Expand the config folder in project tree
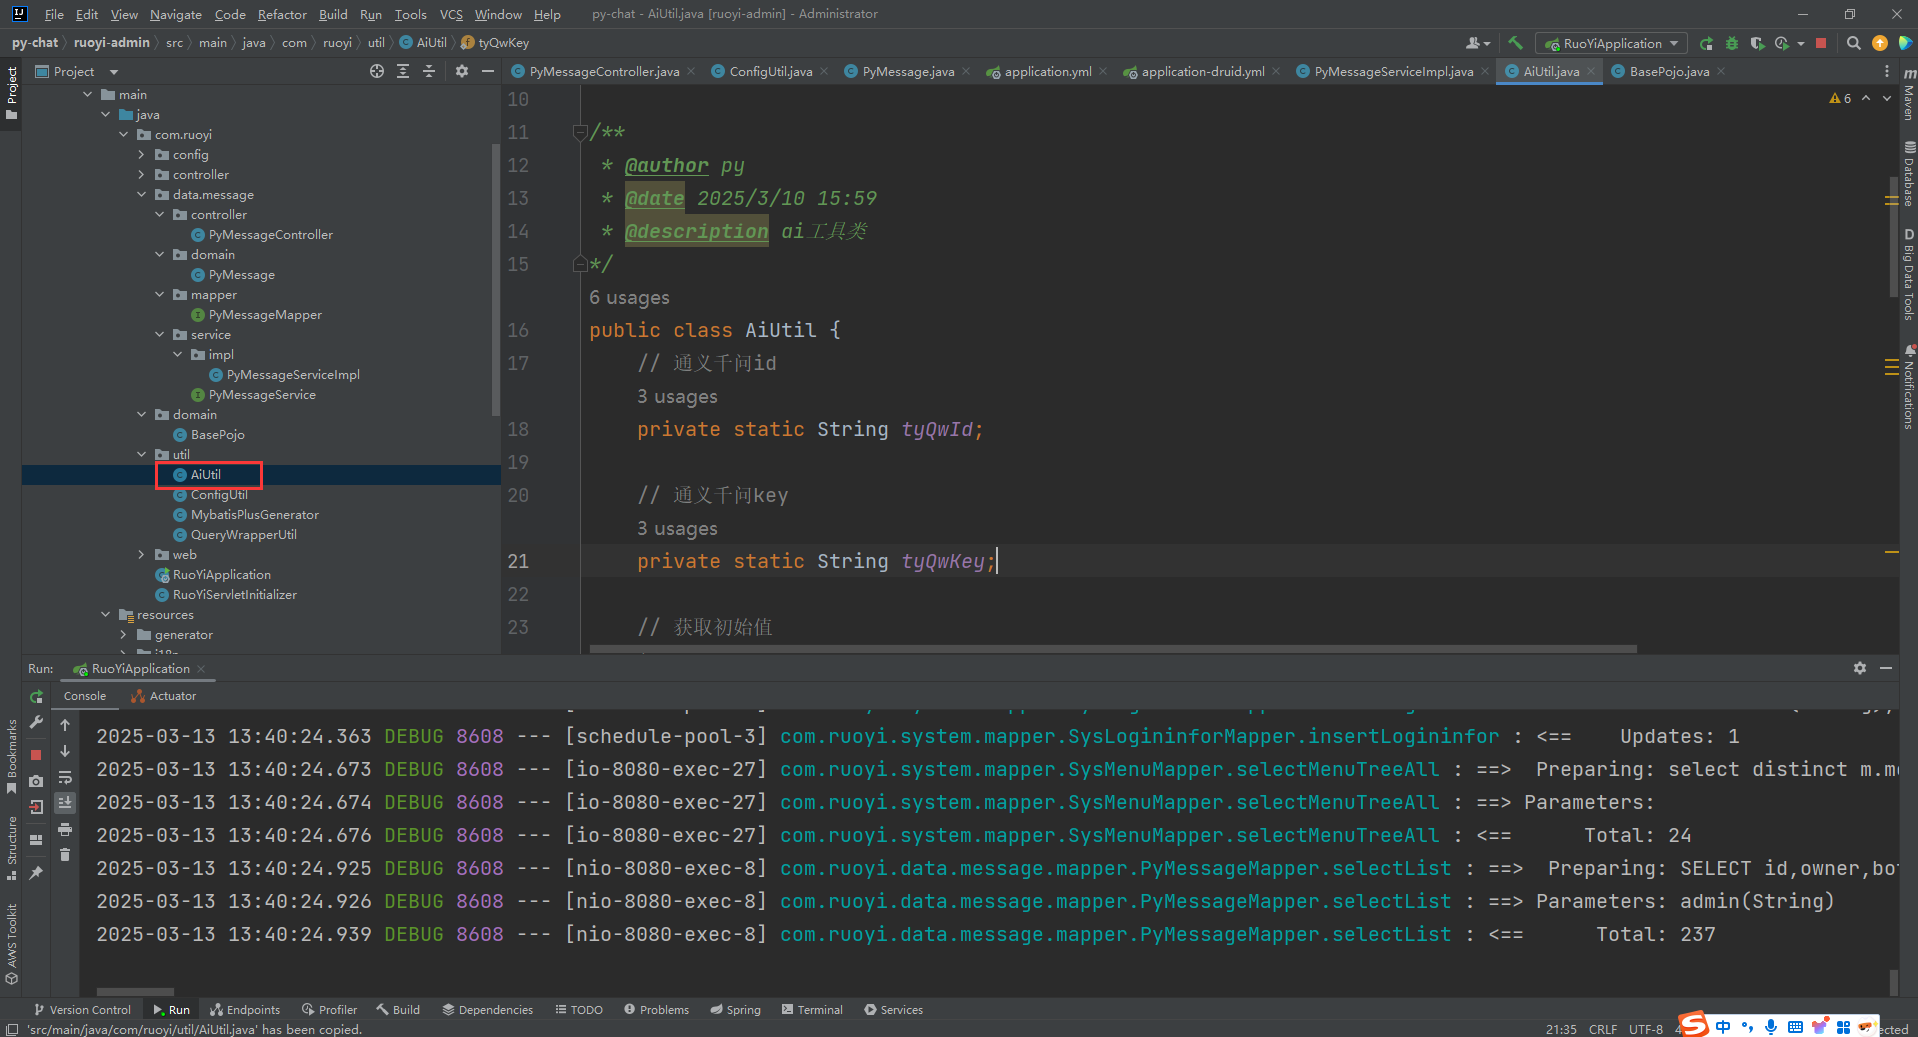Screen dimensions: 1918x1037 click(x=142, y=155)
